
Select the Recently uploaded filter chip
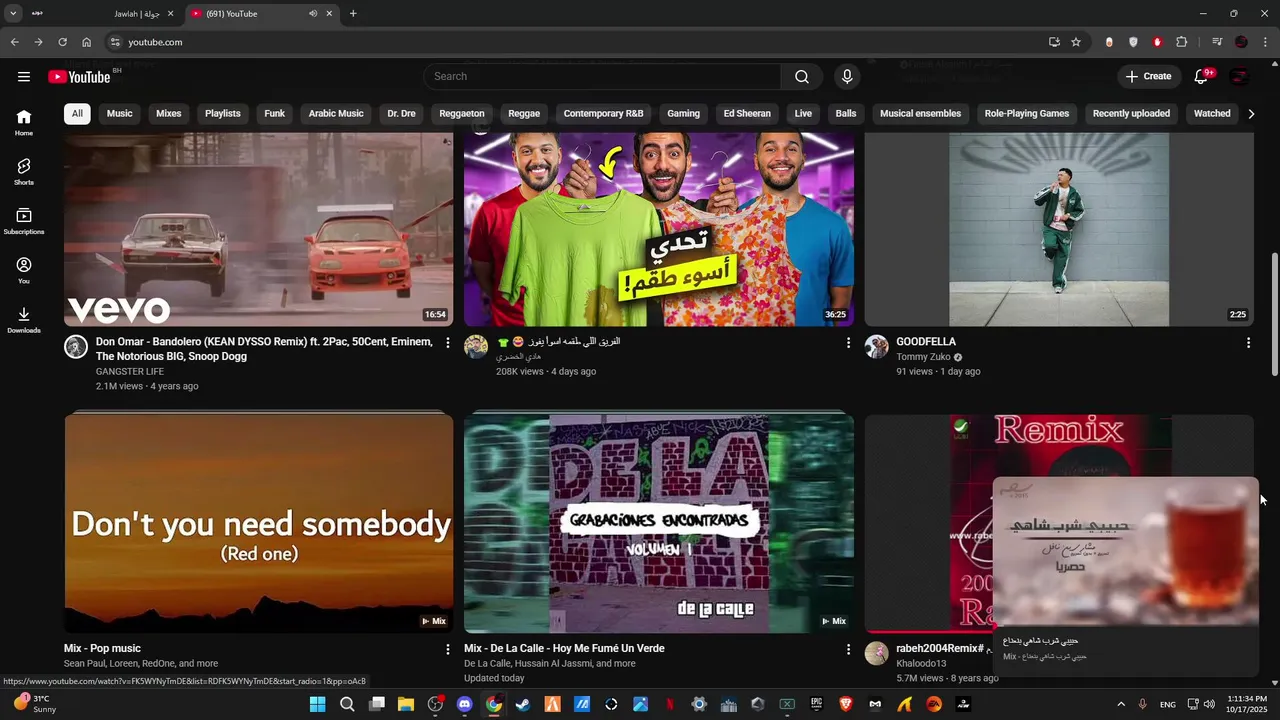1131,113
